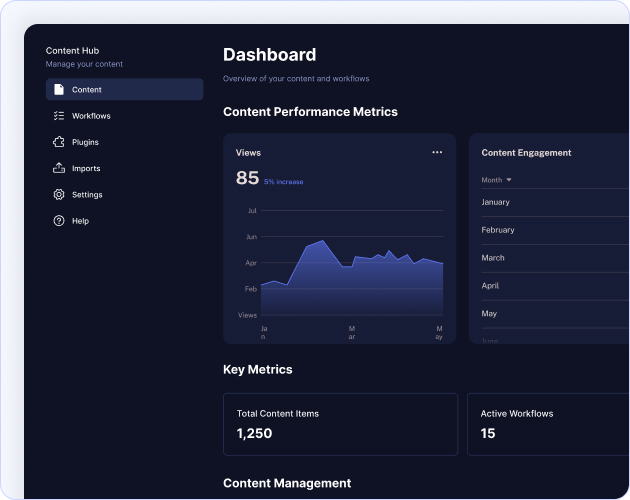
Task: Open the Help page label
Action: coord(80,221)
